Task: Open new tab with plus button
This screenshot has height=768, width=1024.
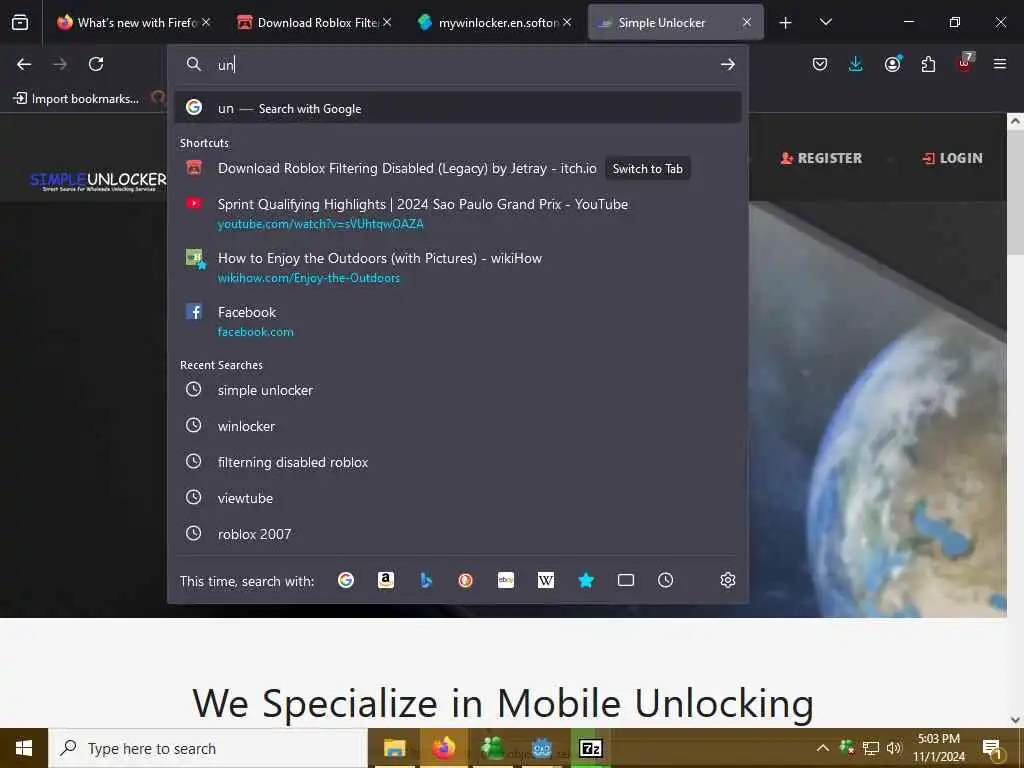Action: click(x=786, y=23)
